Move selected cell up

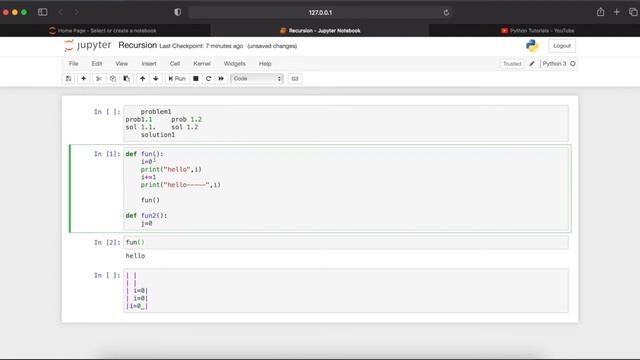[142, 78]
